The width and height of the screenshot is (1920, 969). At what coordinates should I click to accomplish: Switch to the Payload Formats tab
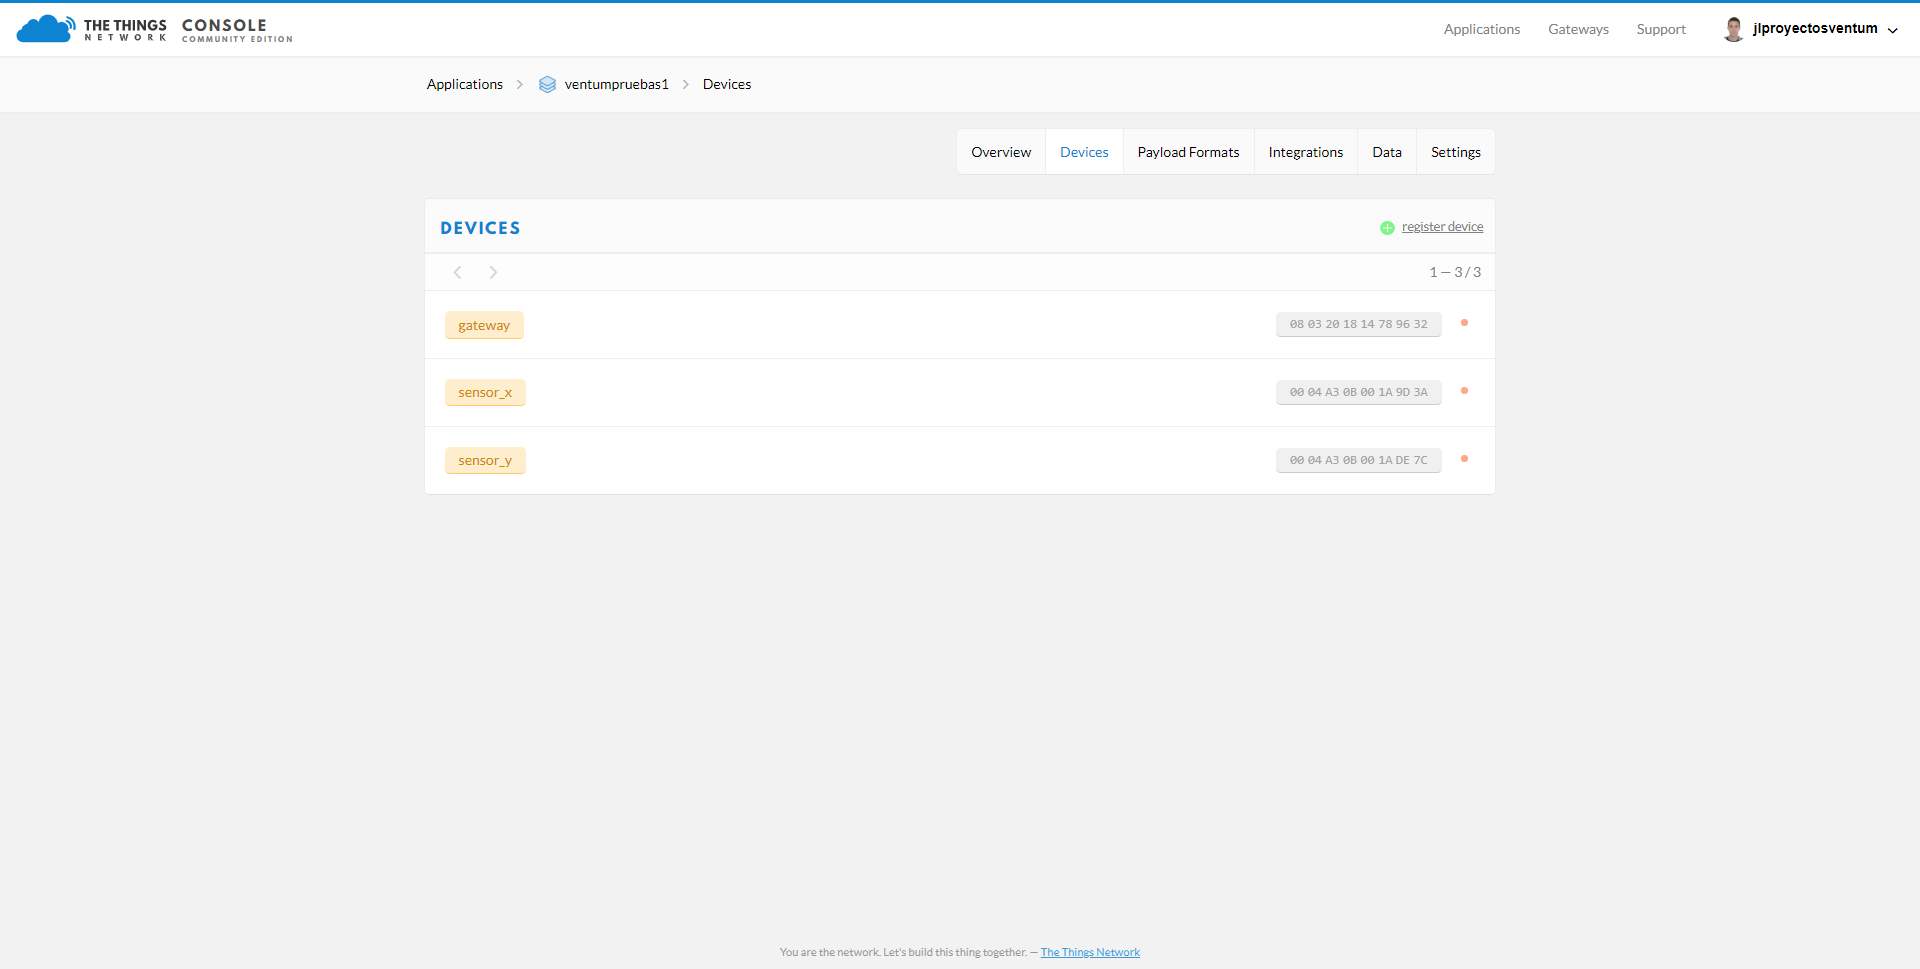(x=1188, y=152)
